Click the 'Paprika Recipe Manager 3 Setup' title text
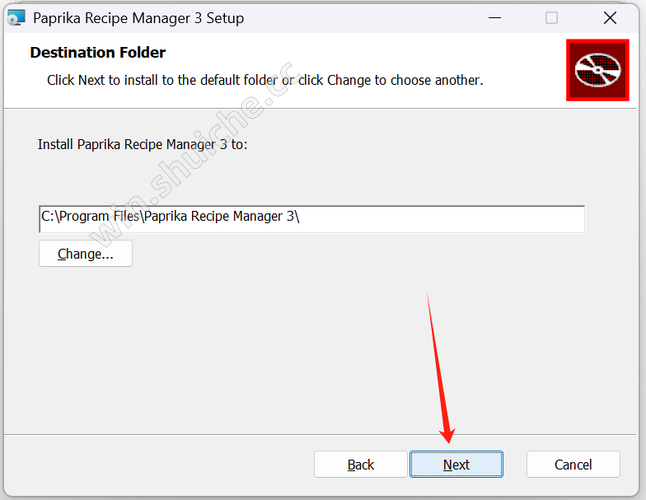The width and height of the screenshot is (646, 500). click(138, 18)
